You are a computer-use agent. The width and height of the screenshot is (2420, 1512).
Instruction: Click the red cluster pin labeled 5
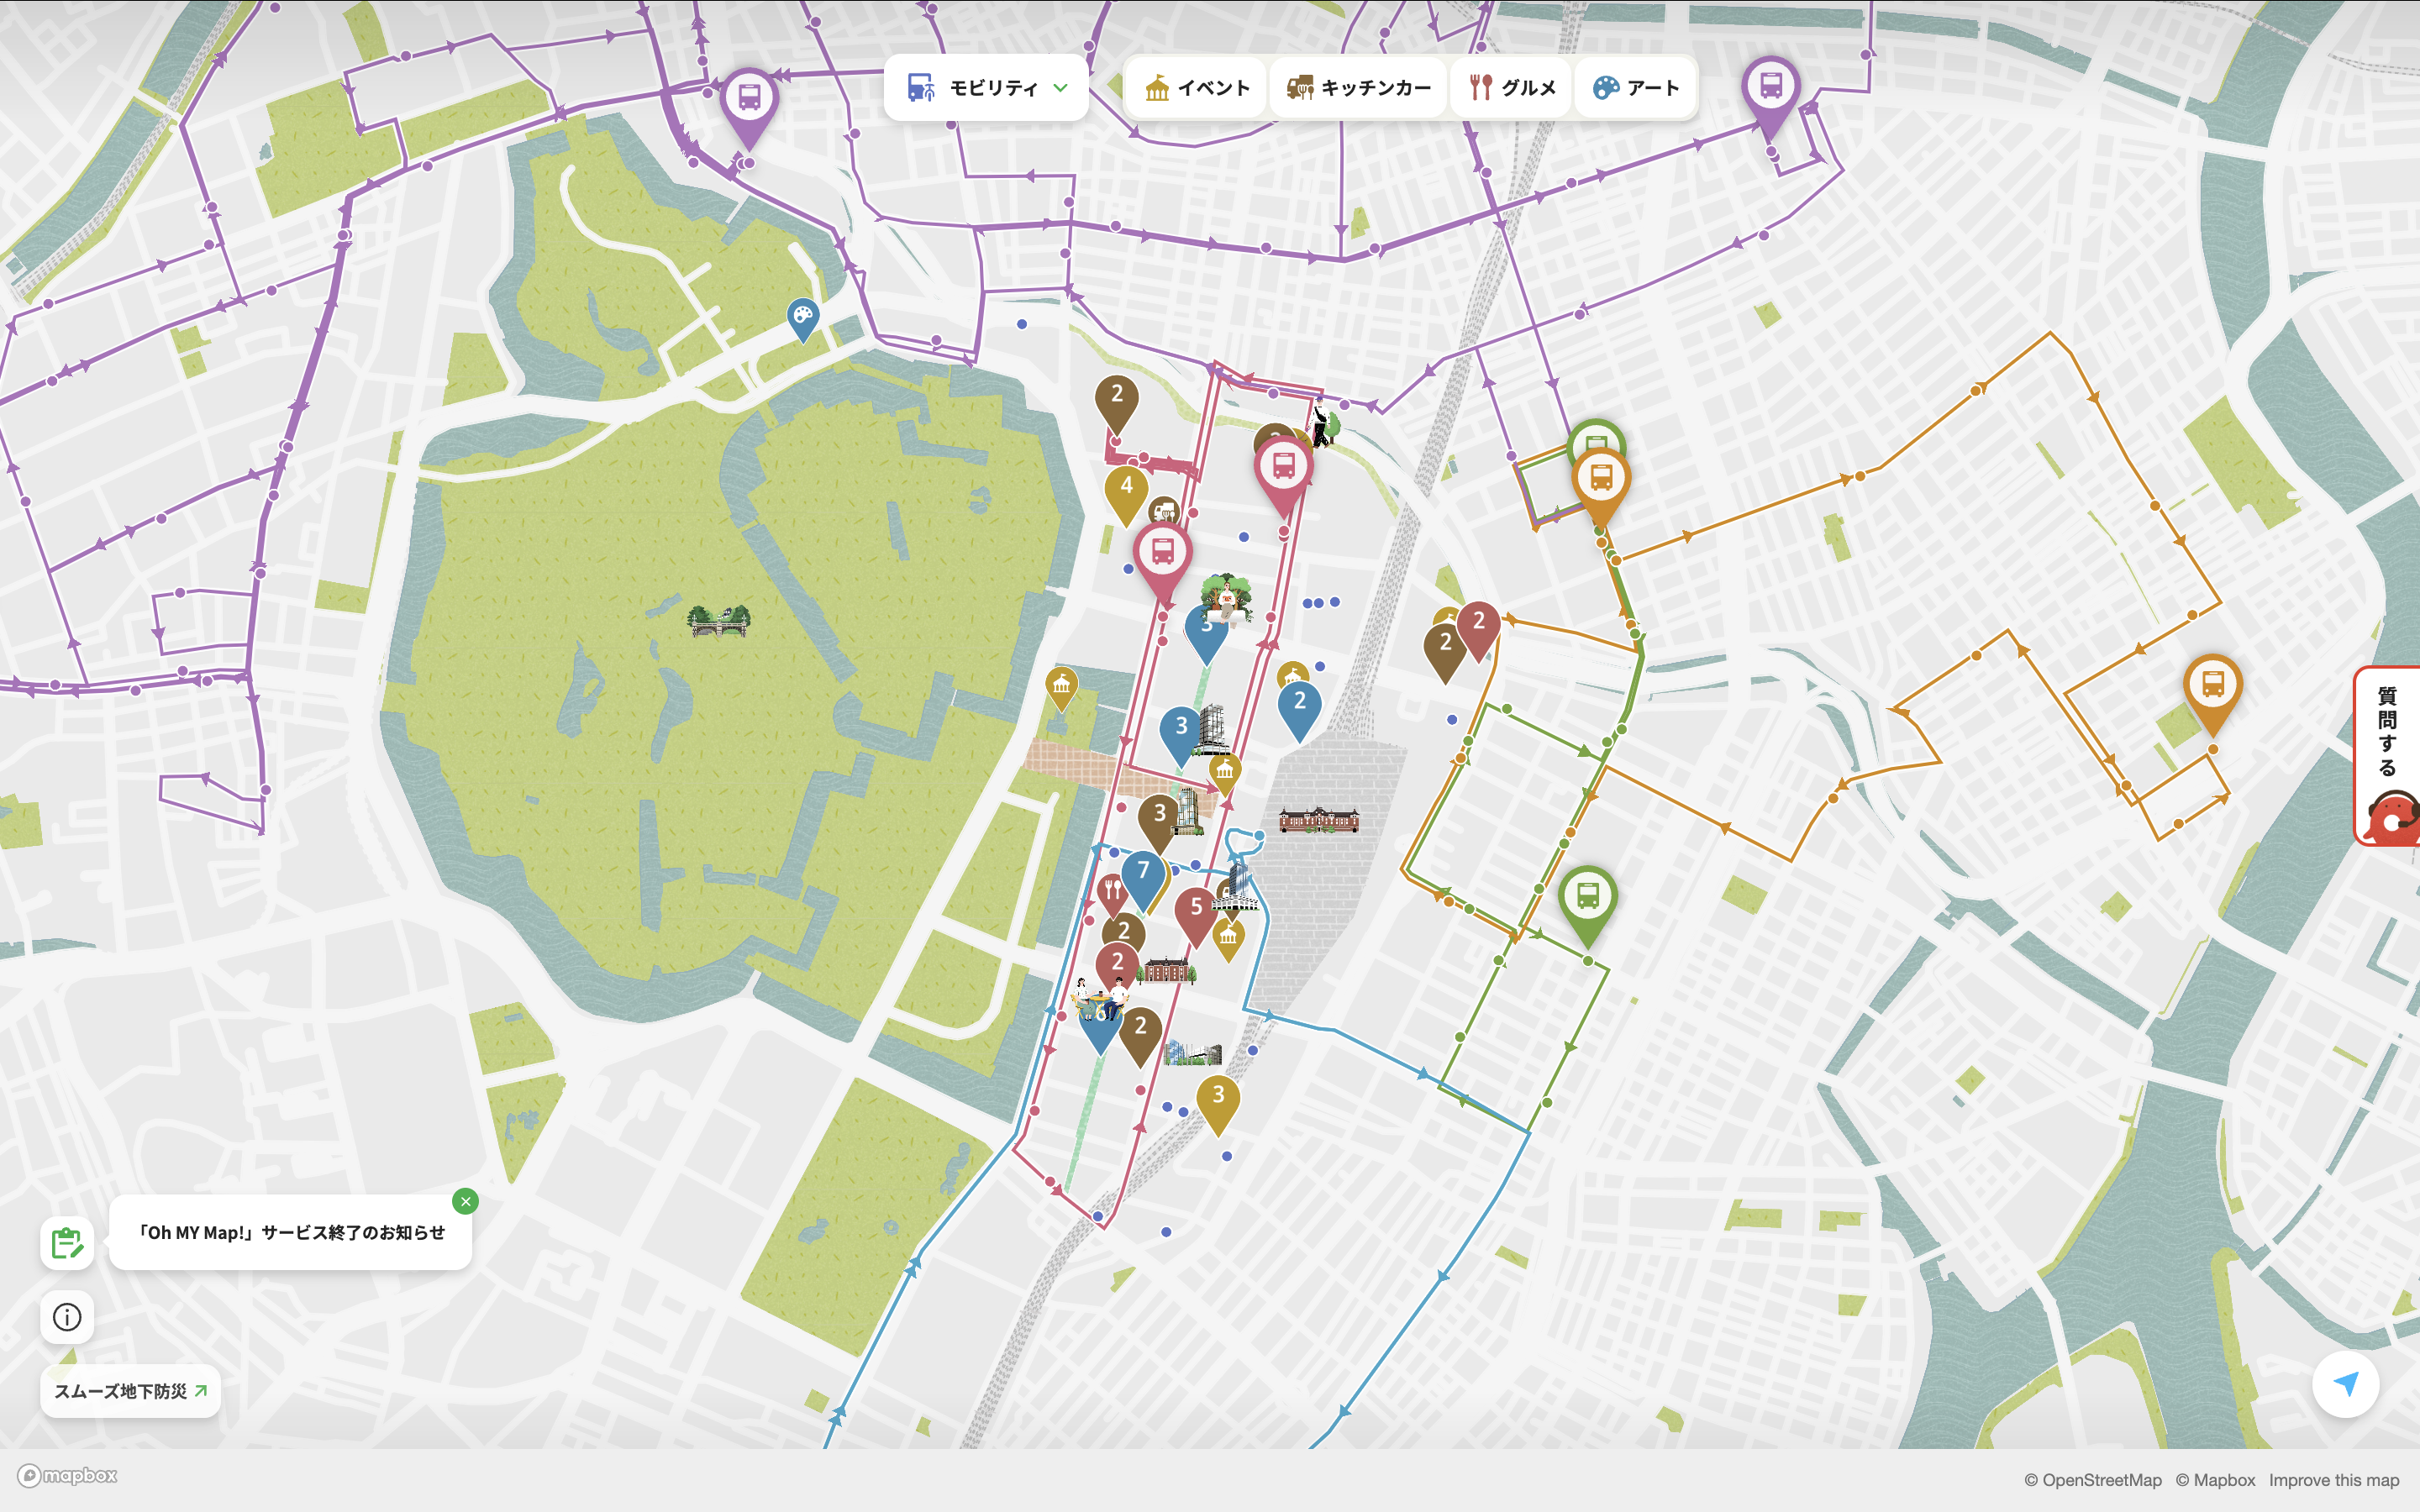coord(1196,915)
